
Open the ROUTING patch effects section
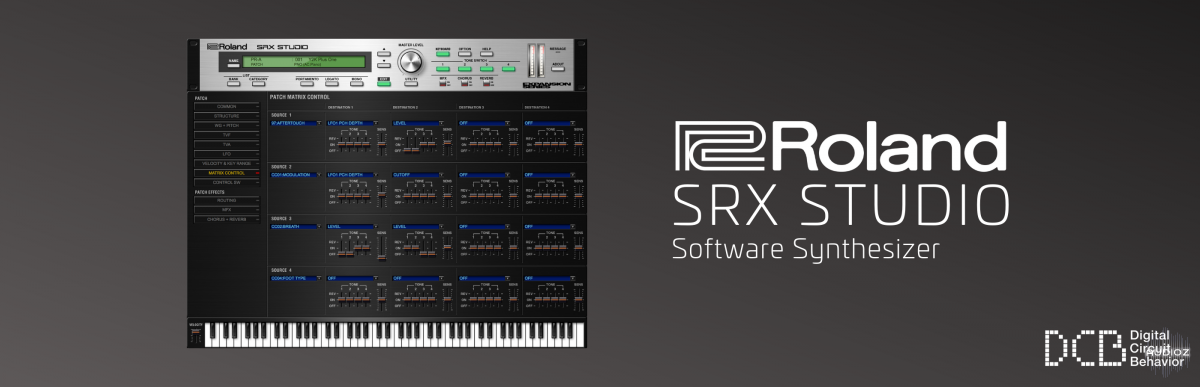pos(228,200)
